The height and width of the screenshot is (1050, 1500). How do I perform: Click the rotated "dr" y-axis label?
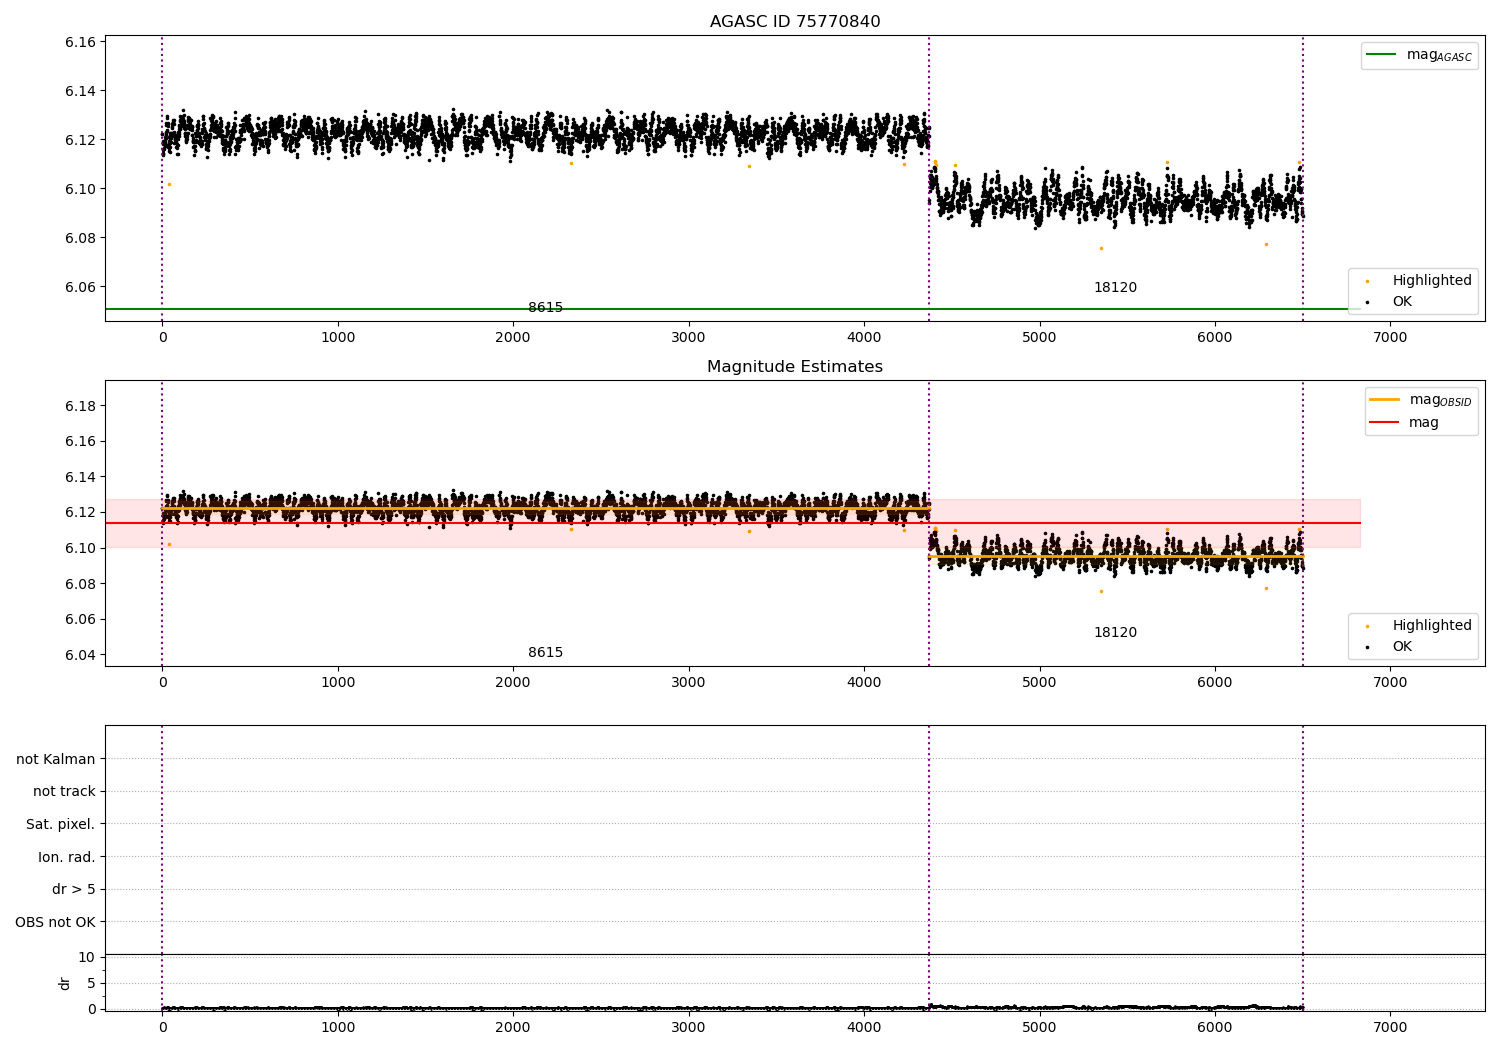click(x=65, y=983)
